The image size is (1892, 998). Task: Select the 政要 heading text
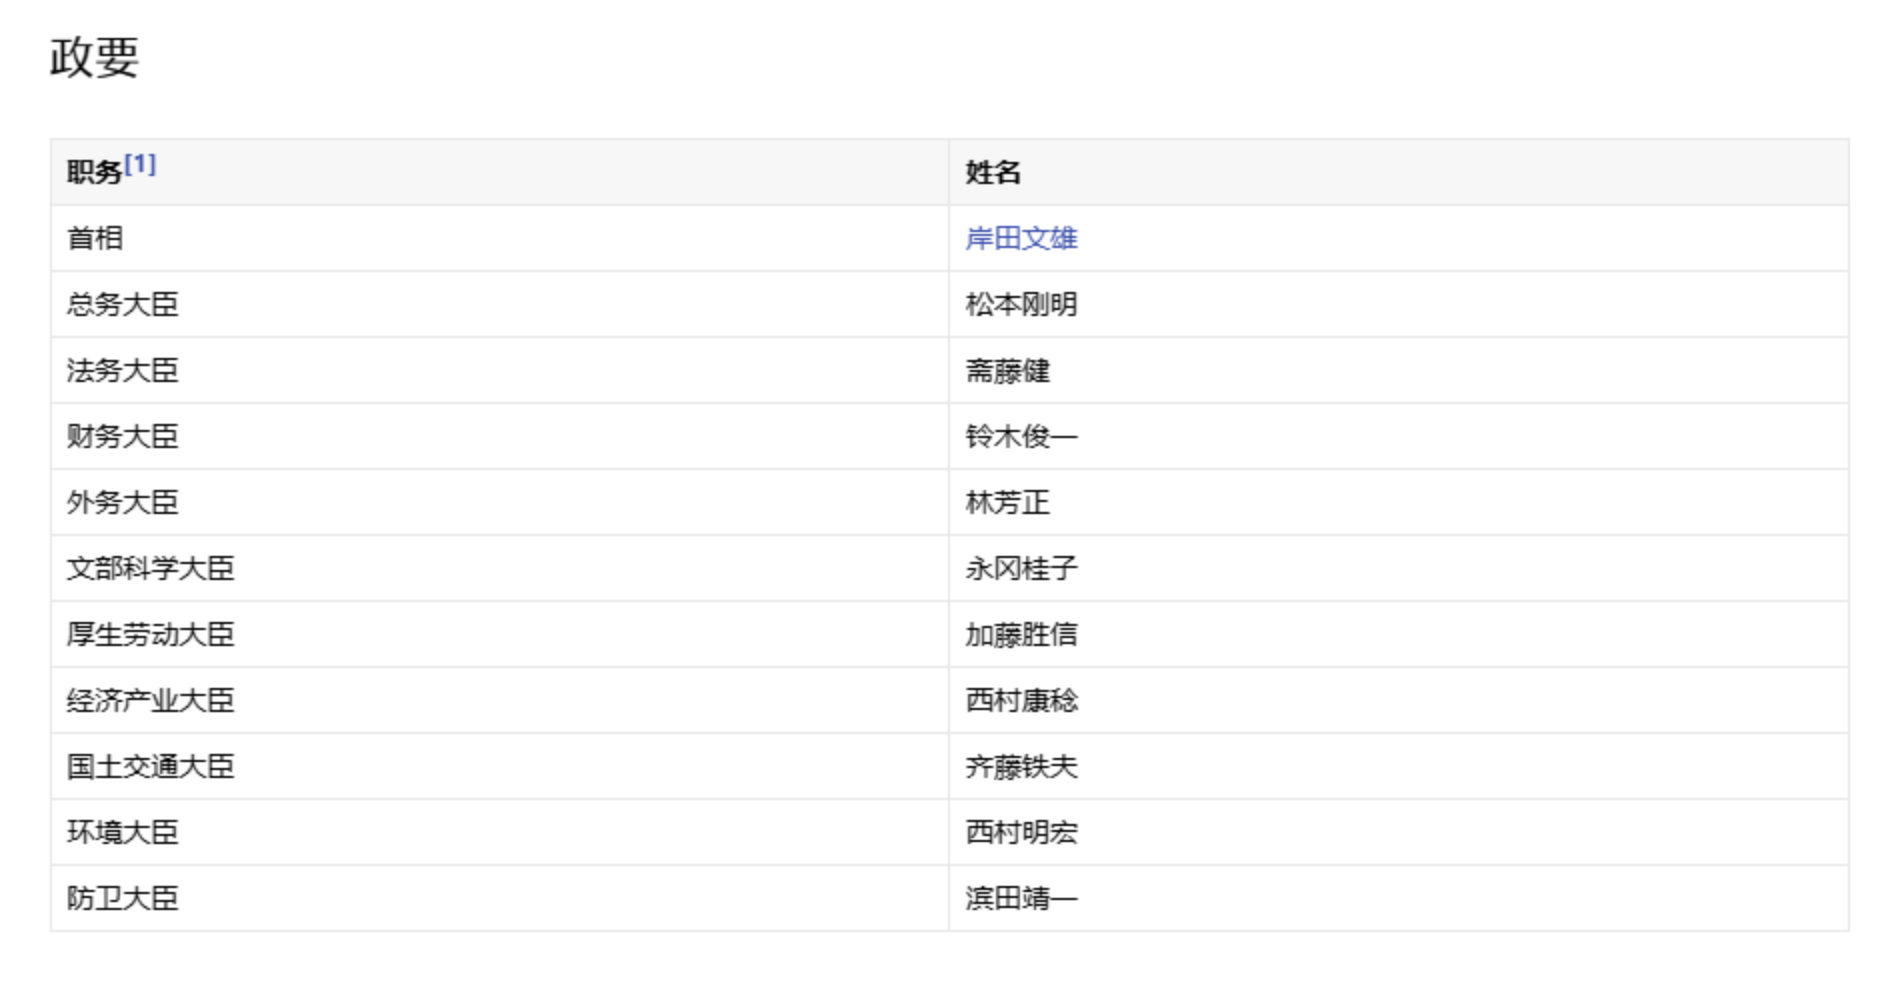click(x=94, y=56)
